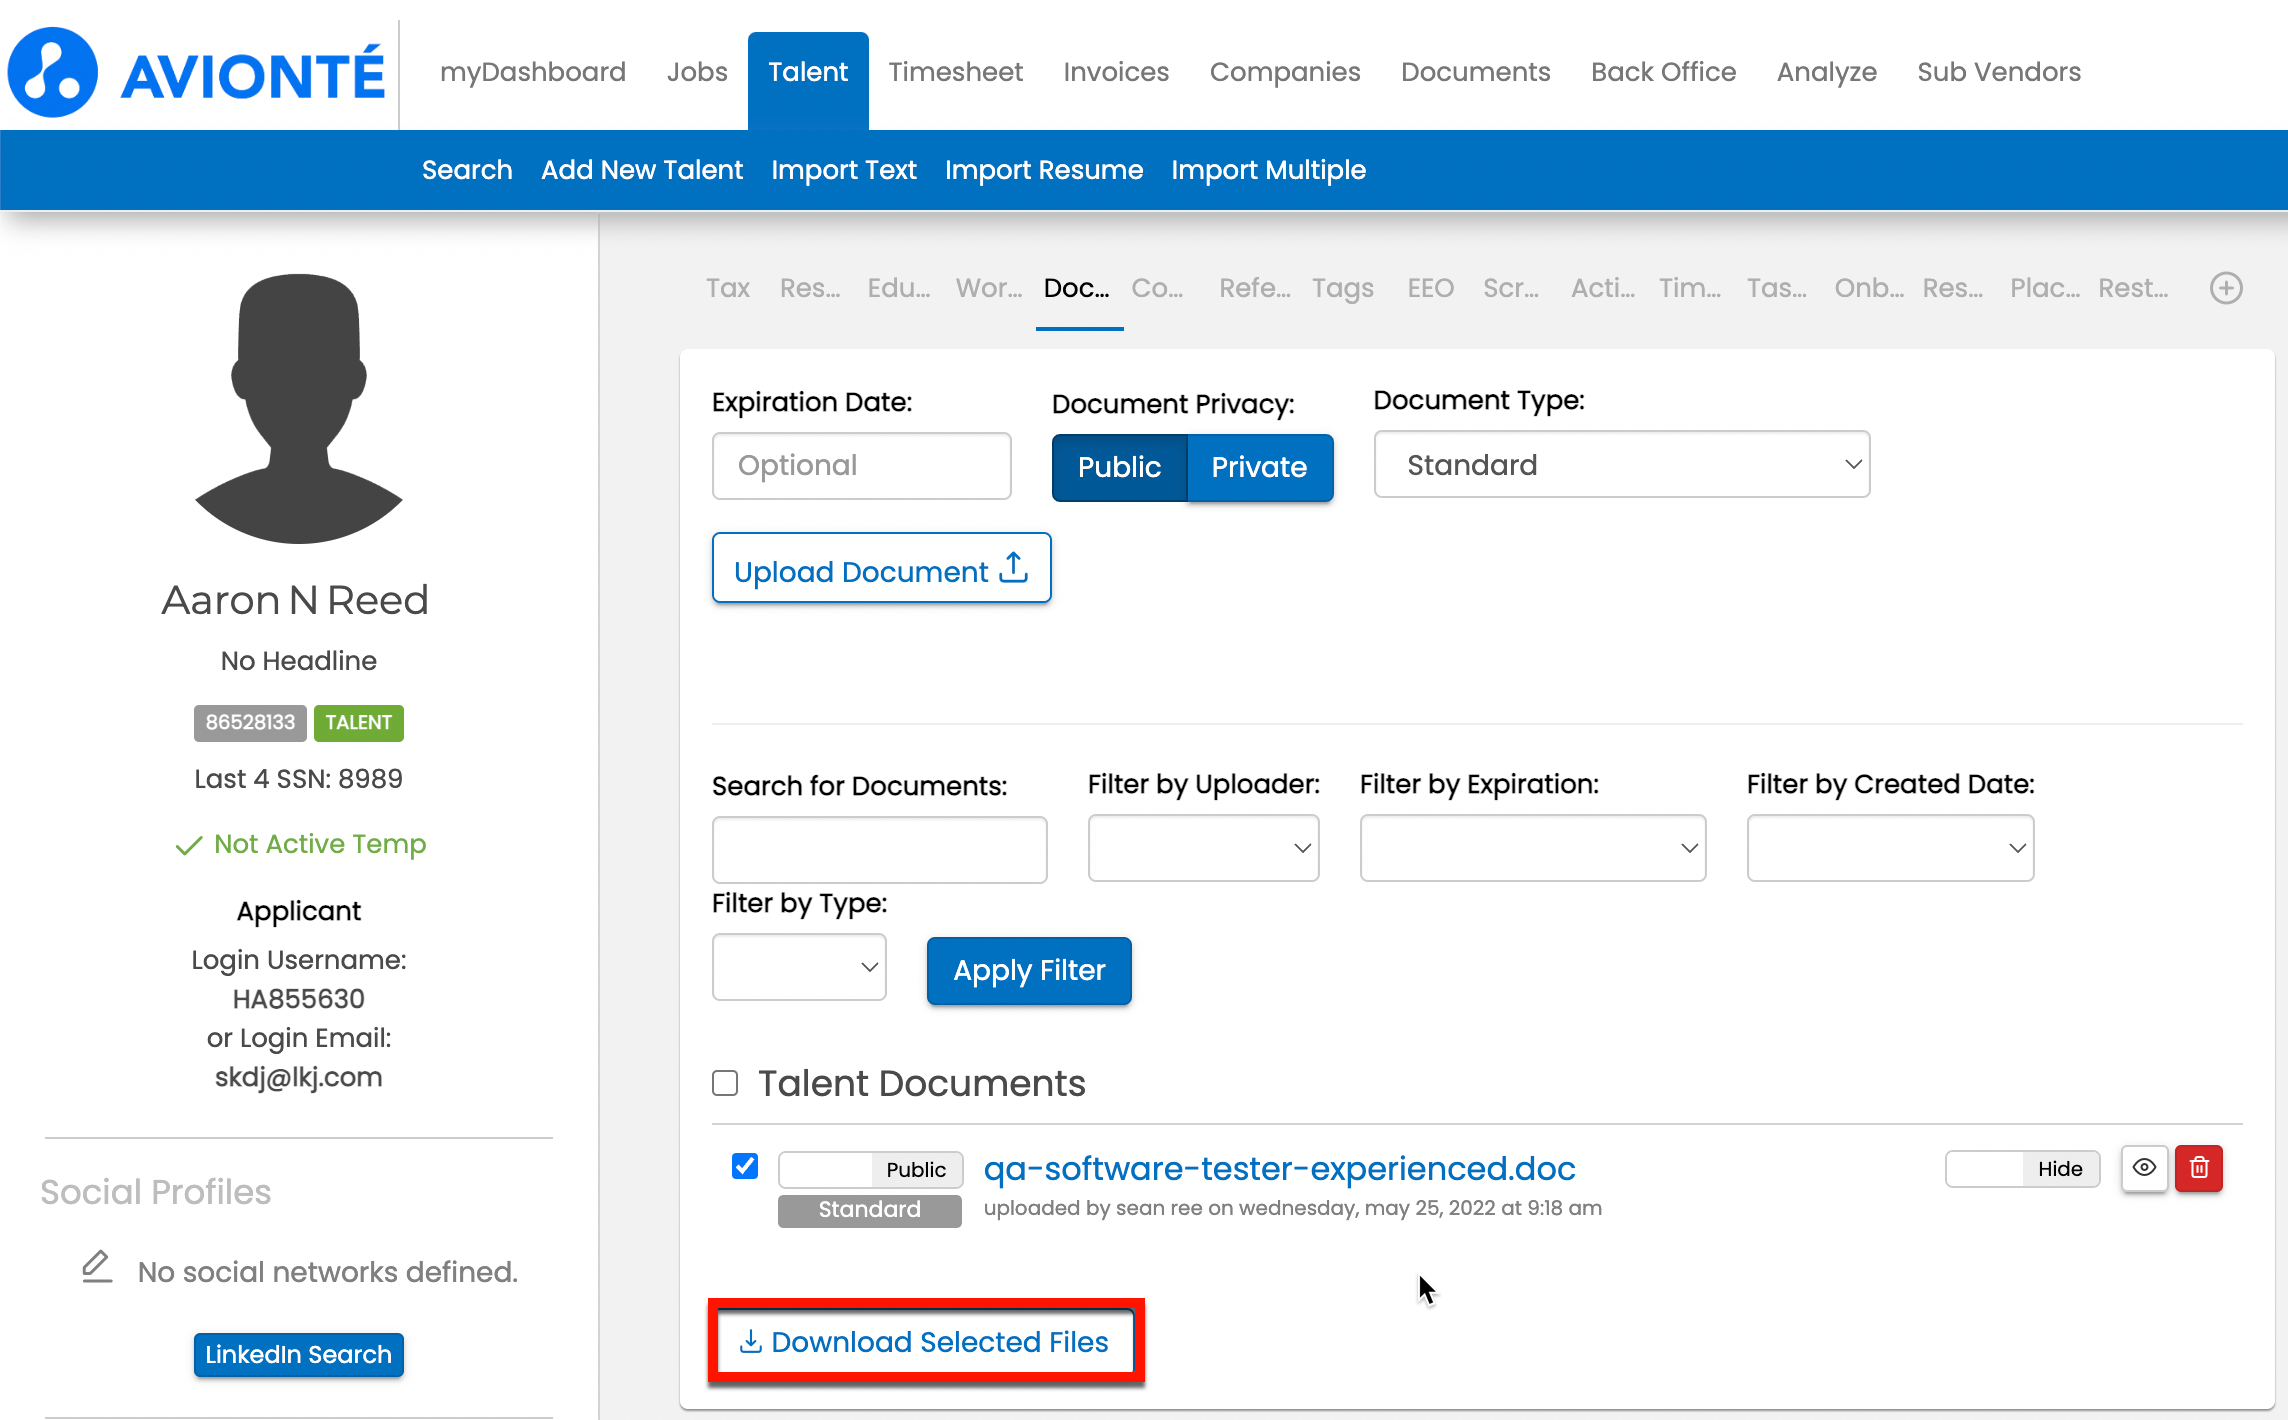Click the download icon beside Download Selected Files
The width and height of the screenshot is (2288, 1420).
(x=750, y=1342)
